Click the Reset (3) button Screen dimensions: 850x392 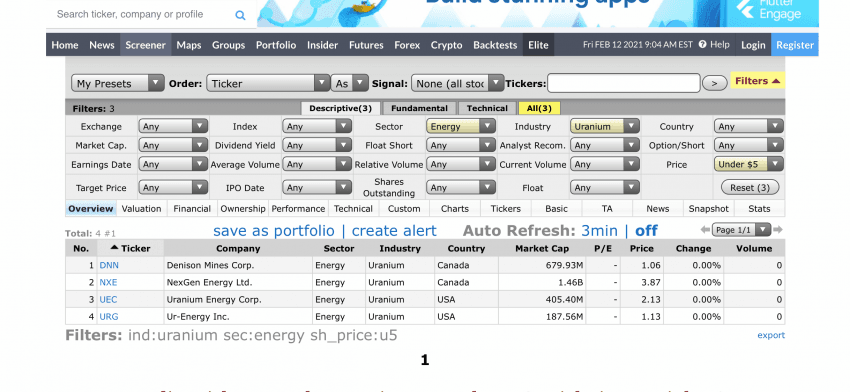click(750, 188)
